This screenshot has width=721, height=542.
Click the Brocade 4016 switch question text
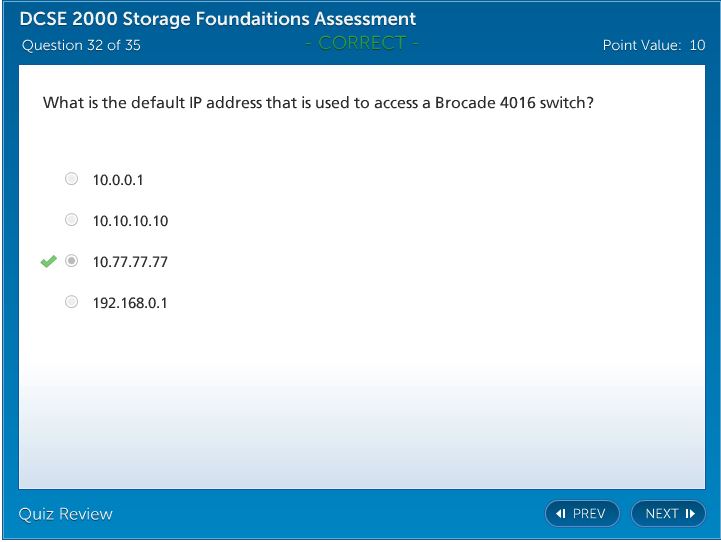coord(318,103)
